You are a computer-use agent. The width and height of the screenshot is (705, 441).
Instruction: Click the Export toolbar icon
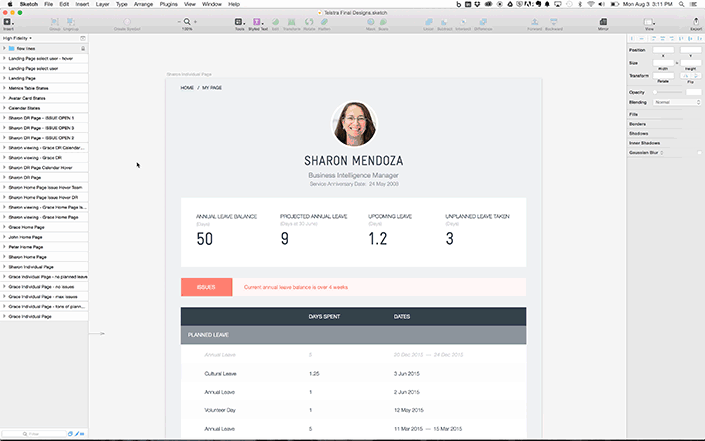tap(696, 22)
